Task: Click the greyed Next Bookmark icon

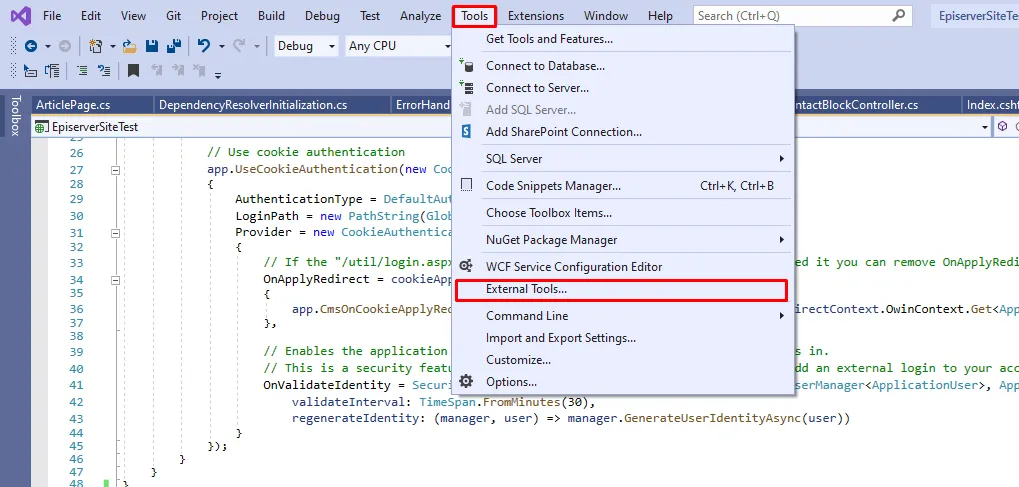Action: [x=177, y=70]
